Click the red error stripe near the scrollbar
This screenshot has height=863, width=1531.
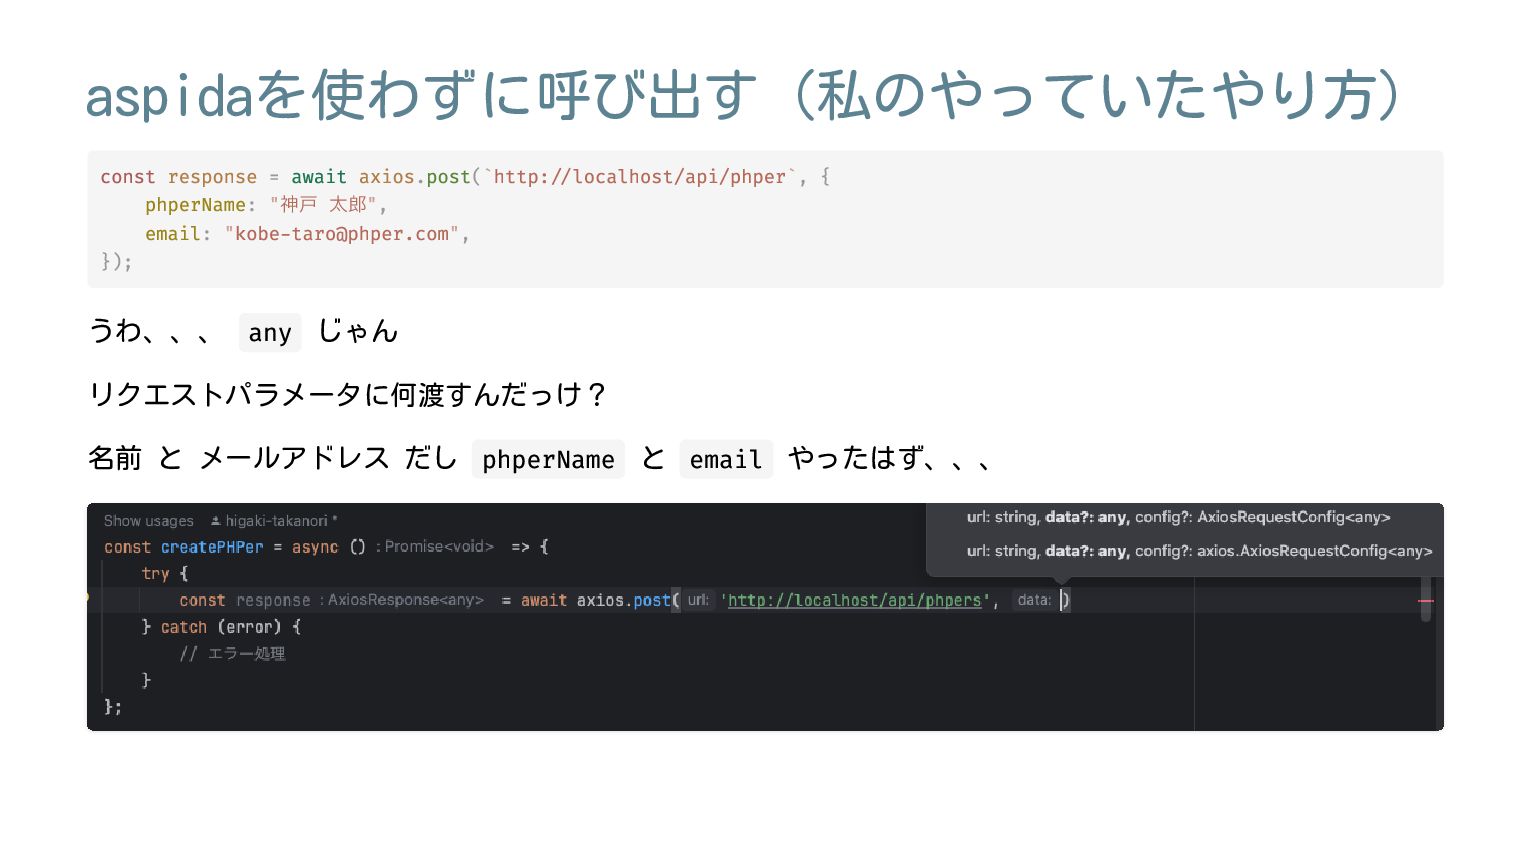(x=1426, y=600)
